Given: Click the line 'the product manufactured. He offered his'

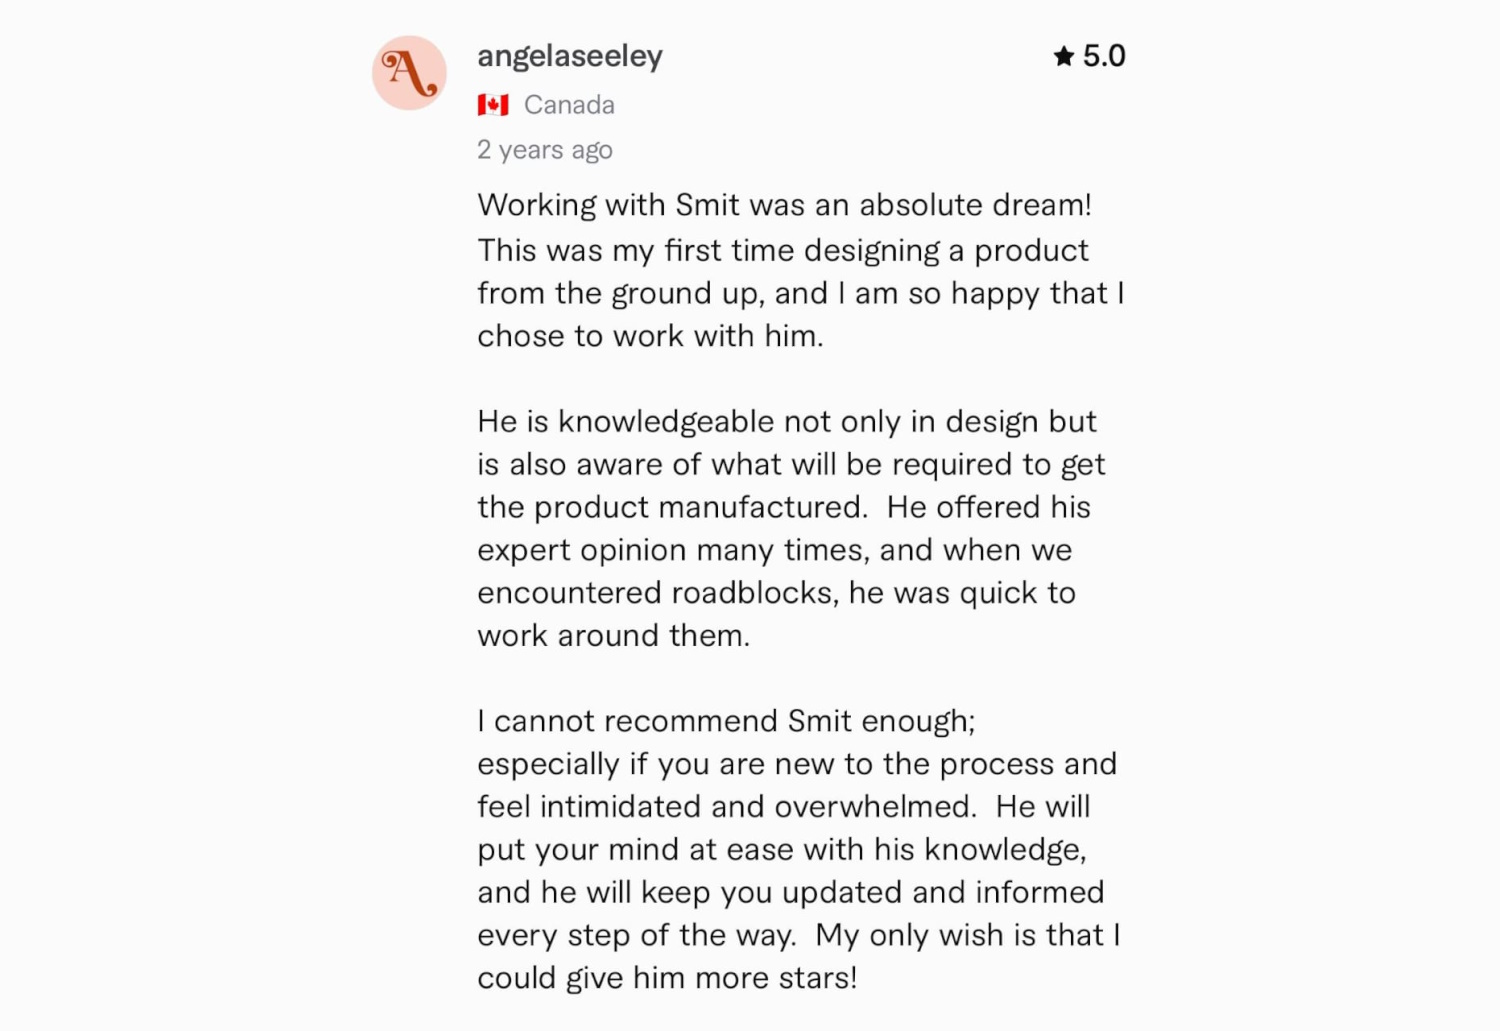Looking at the screenshot, I should pyautogui.click(x=784, y=507).
